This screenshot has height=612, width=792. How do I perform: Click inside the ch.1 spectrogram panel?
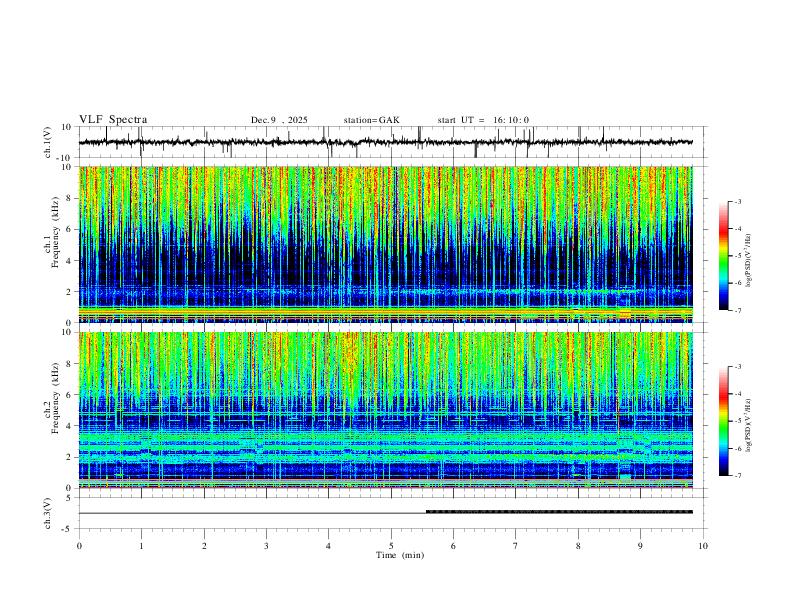[x=385, y=244]
